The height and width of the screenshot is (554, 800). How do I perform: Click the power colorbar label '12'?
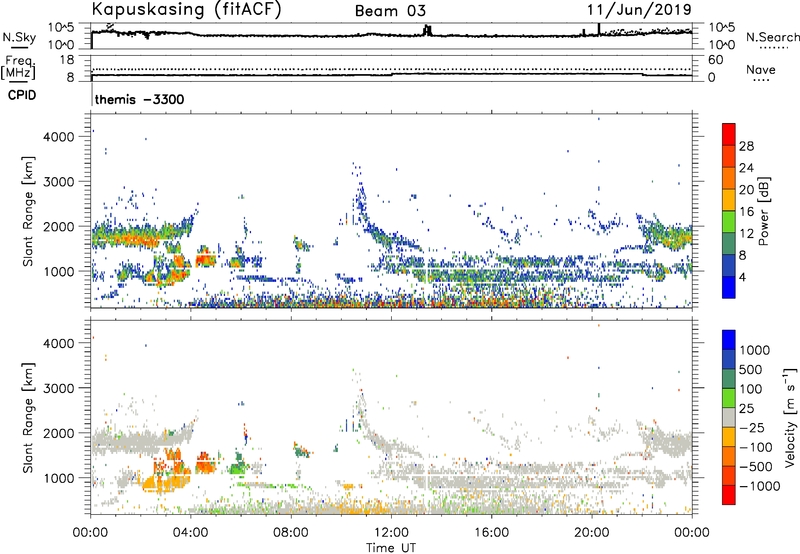click(x=746, y=234)
